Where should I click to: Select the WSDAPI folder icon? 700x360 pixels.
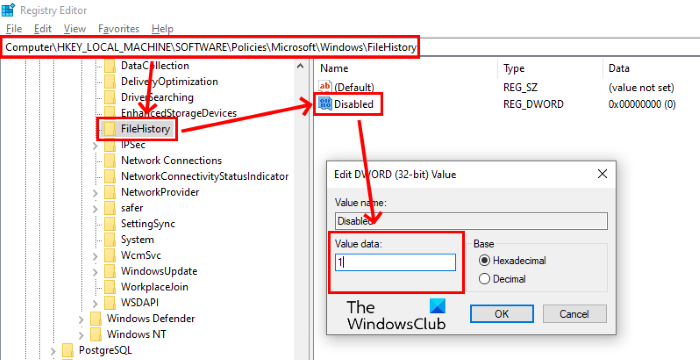point(110,303)
